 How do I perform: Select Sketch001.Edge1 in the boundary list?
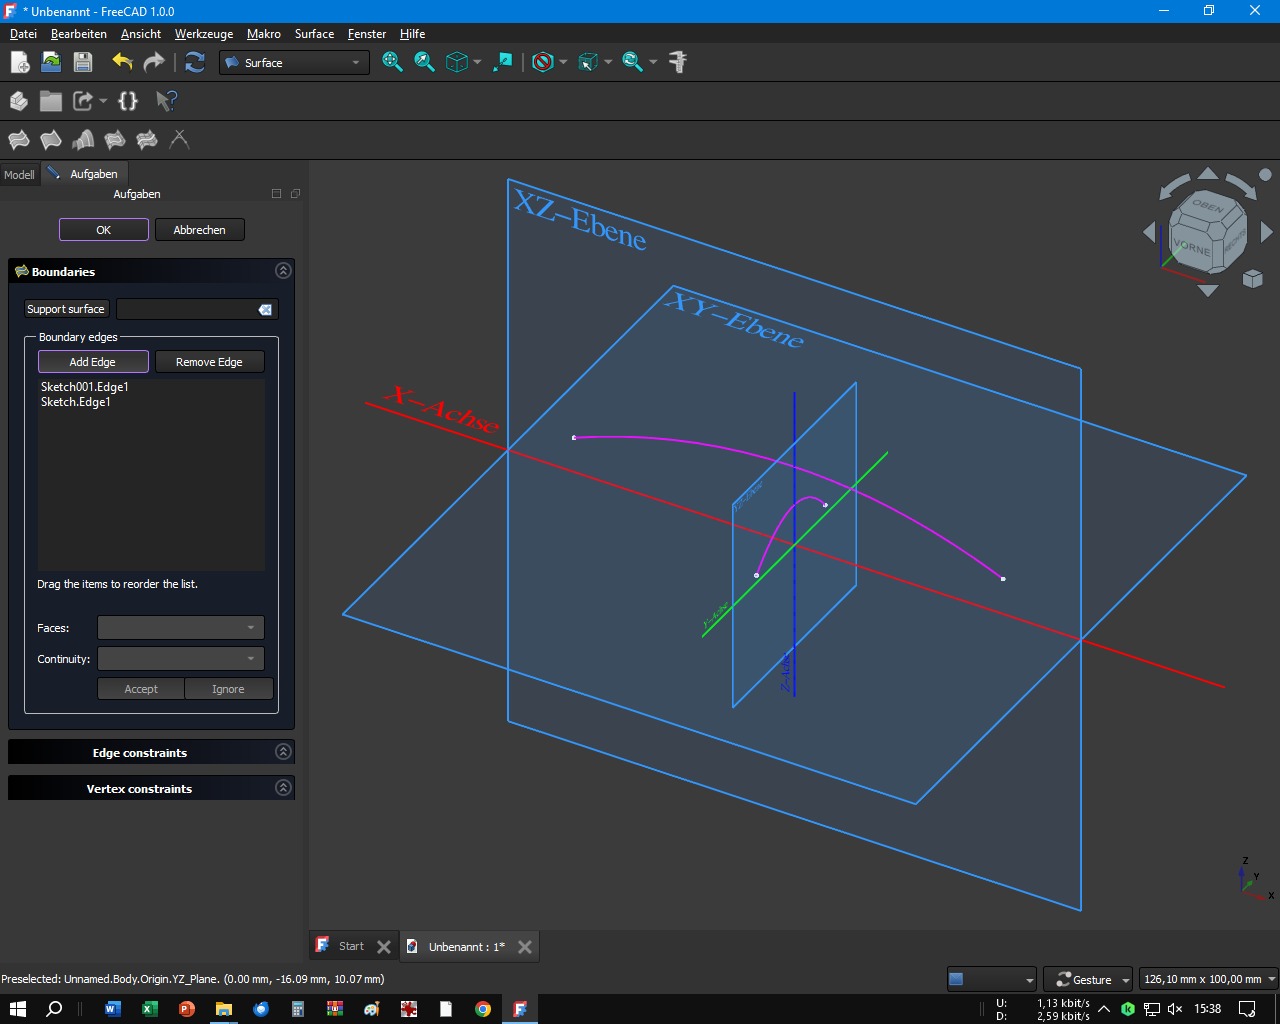pos(85,387)
